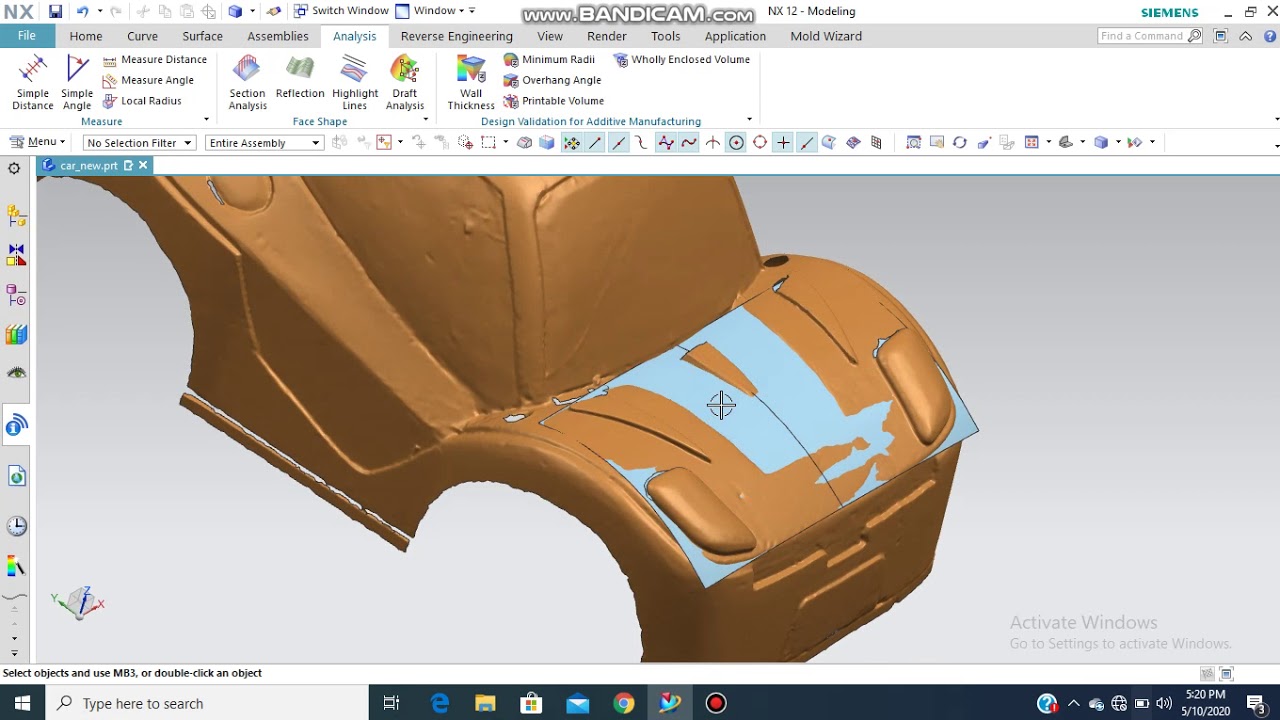Open the Assembly Navigator in the sidebar
The width and height of the screenshot is (1280, 720).
(16, 215)
